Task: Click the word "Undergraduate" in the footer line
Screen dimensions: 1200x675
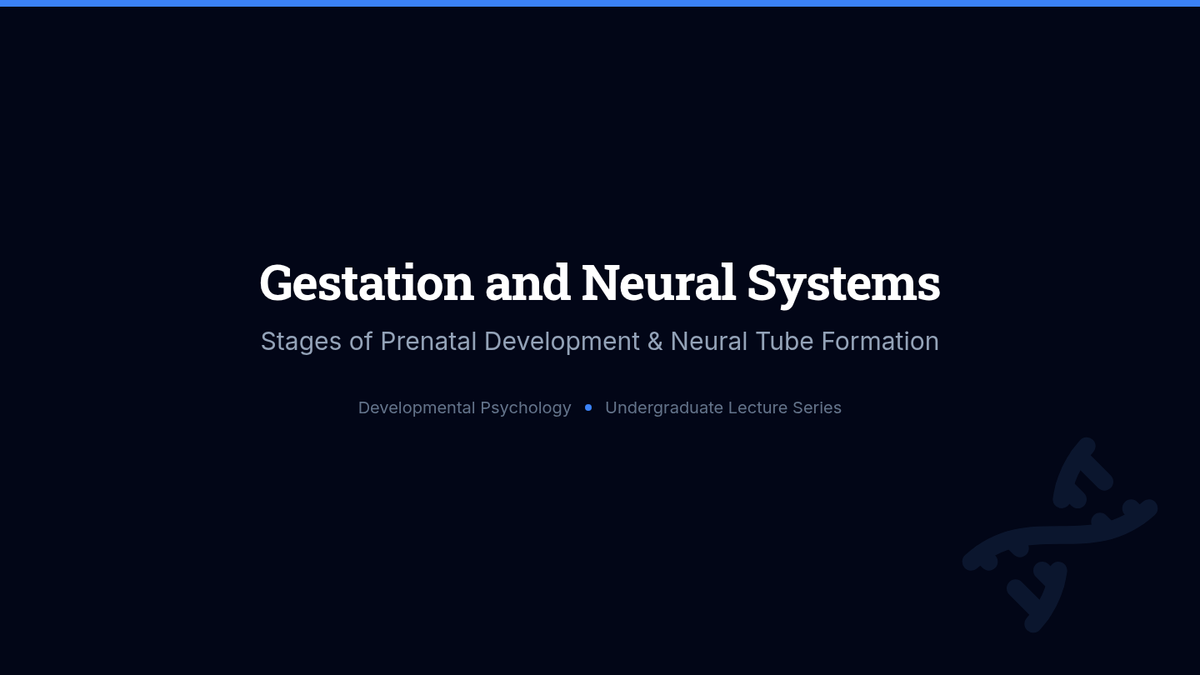Action: click(x=662, y=408)
